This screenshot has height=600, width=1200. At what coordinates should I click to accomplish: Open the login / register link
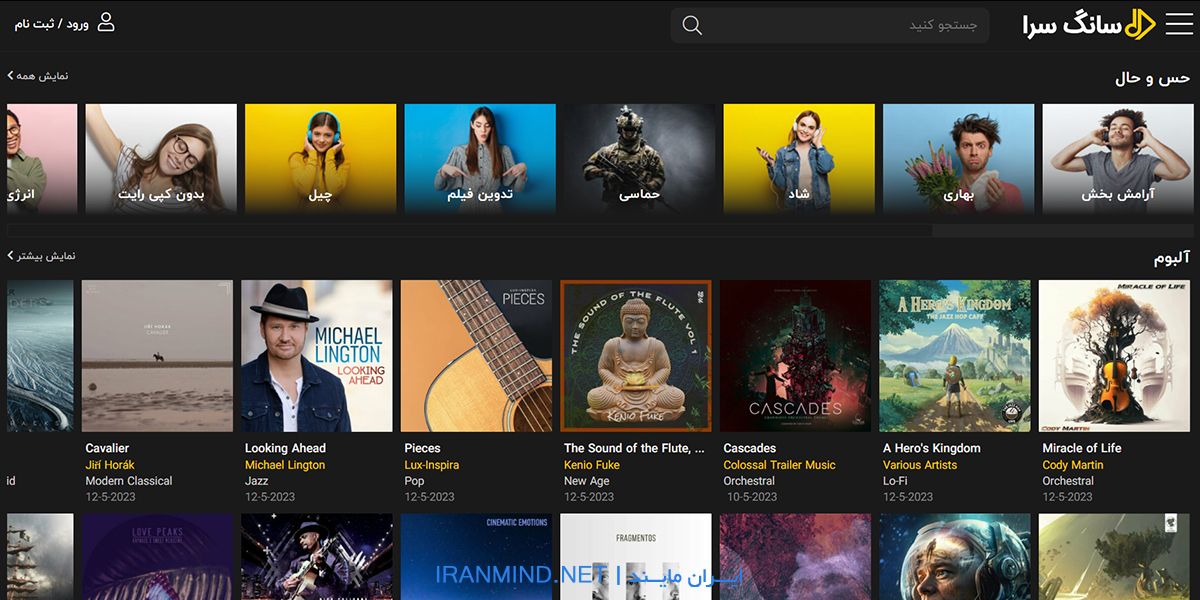click(52, 23)
